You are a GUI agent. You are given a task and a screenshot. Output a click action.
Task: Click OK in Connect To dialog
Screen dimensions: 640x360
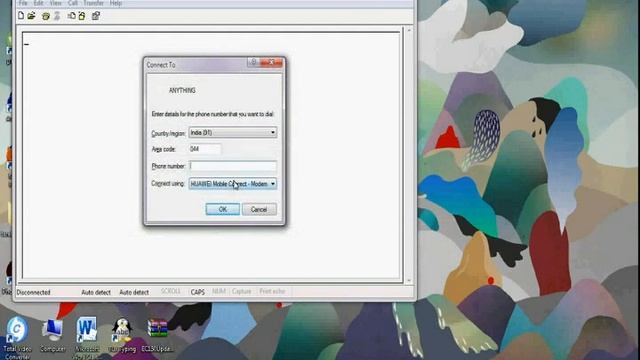(x=223, y=209)
